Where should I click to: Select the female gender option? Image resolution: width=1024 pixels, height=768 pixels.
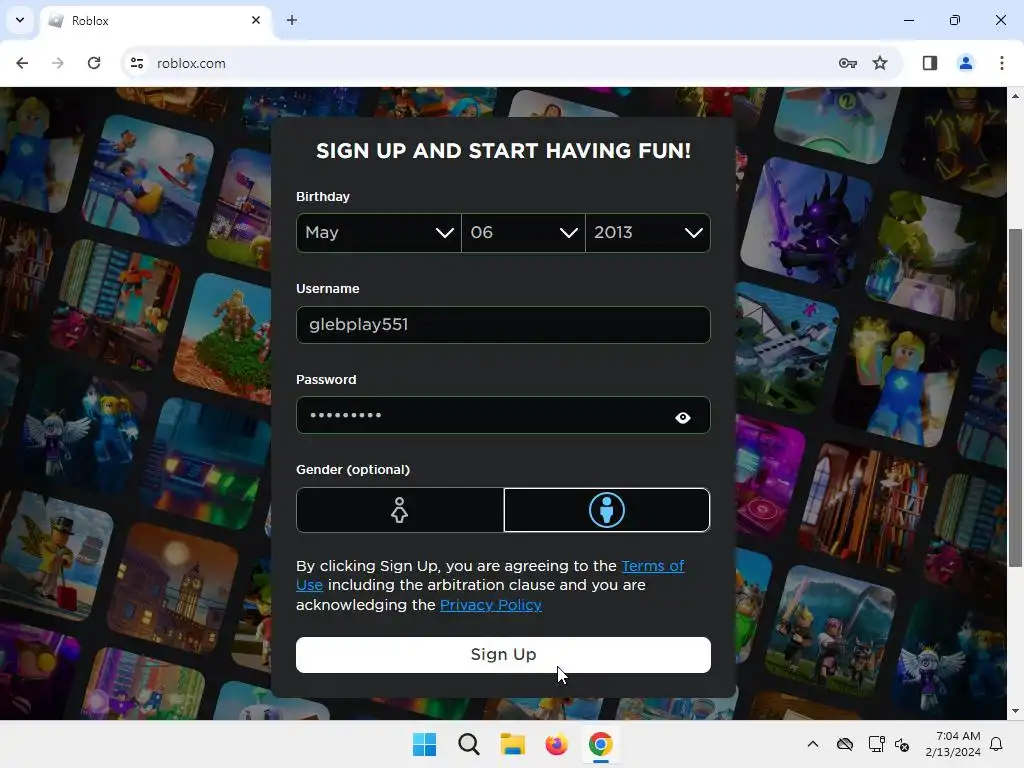tap(400, 510)
